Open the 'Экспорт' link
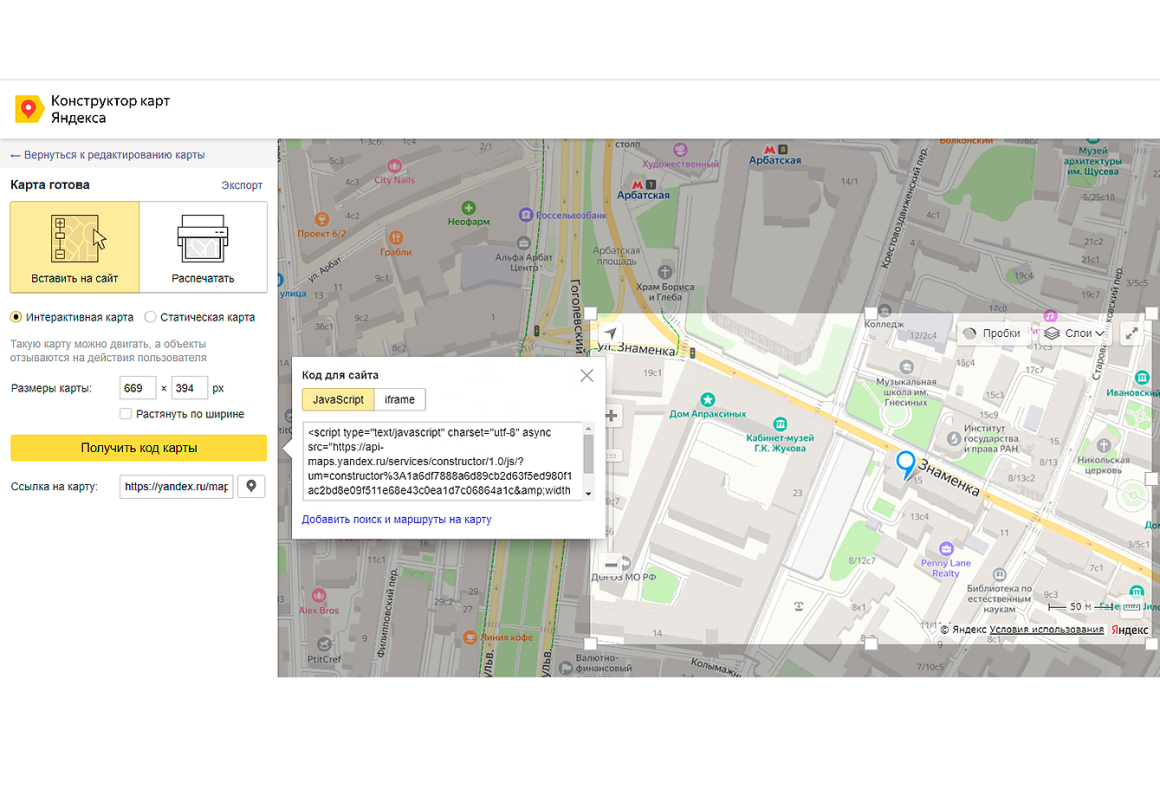Viewport: 1160px width, 802px height. [242, 185]
